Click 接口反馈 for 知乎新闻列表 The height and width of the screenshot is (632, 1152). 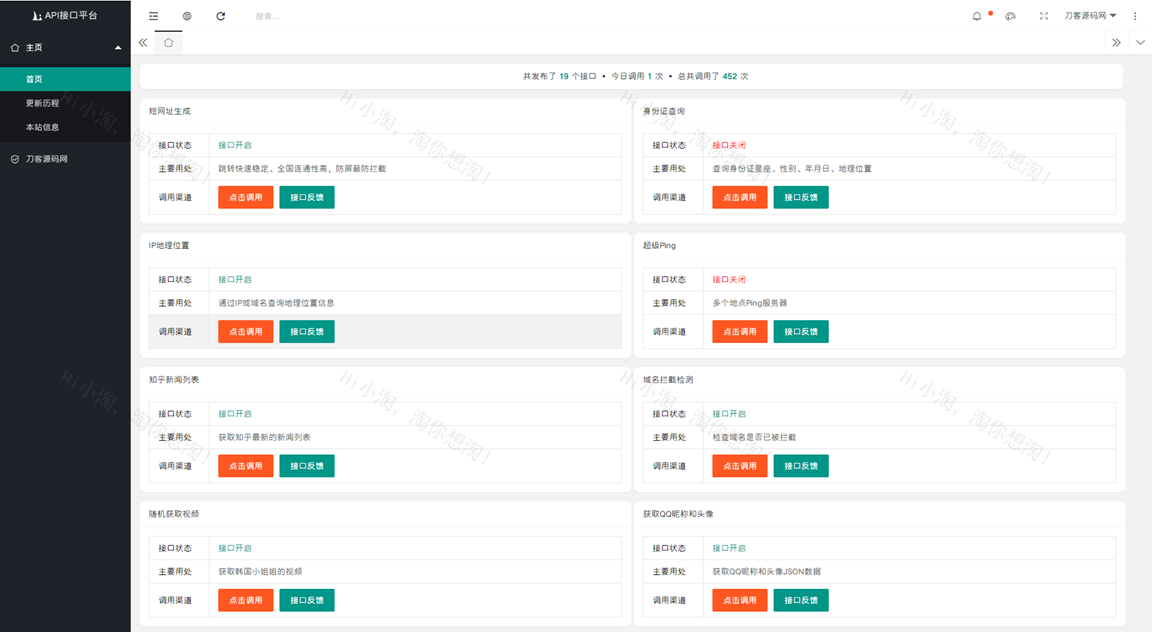coord(306,466)
